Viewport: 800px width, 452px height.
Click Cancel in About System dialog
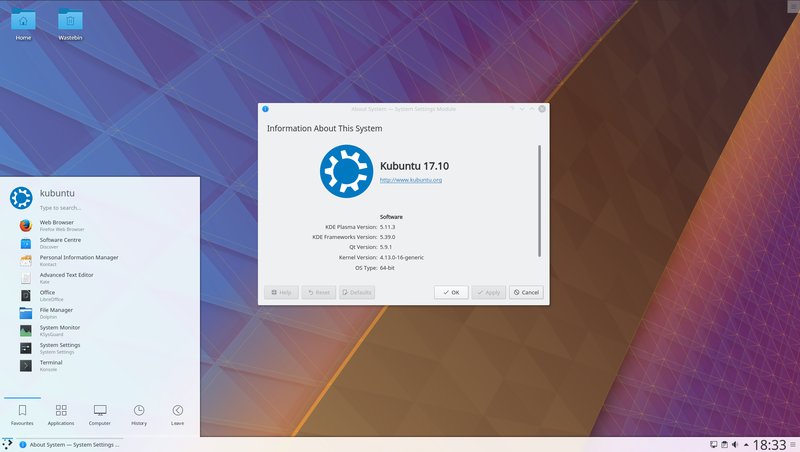[526, 292]
